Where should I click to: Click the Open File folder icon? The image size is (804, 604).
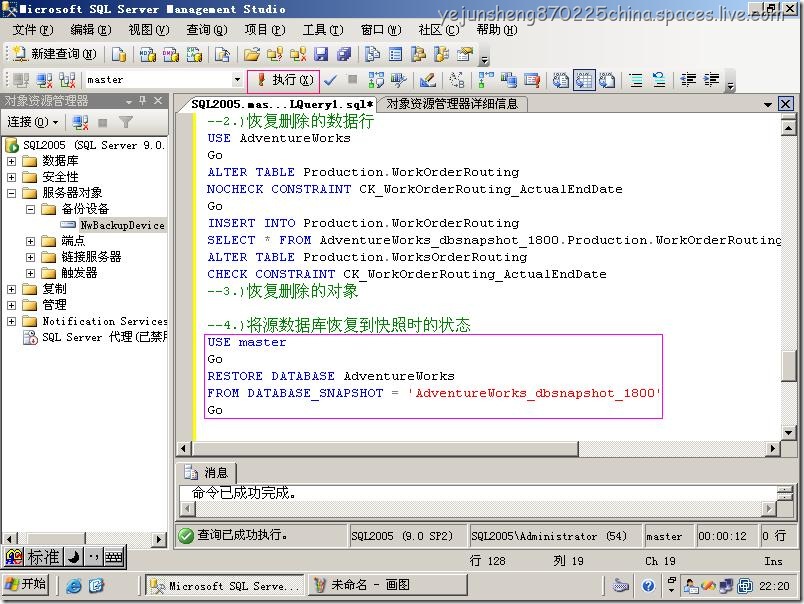[251, 54]
